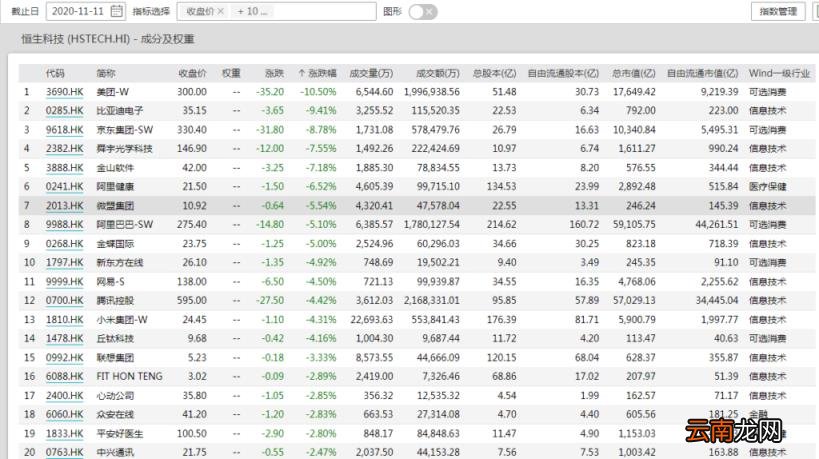Sort by 成交量(万) column header
This screenshot has width=819, height=459.
click(371, 73)
